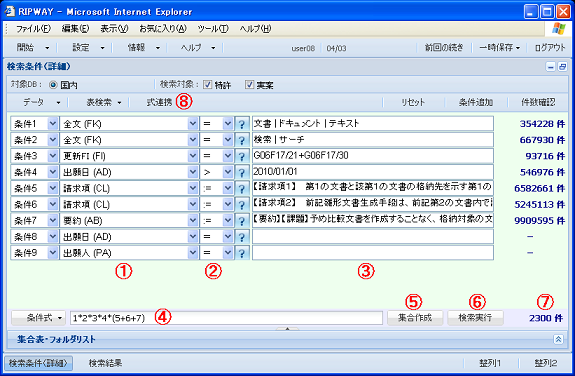Select the 国内 database radio button

pos(53,85)
